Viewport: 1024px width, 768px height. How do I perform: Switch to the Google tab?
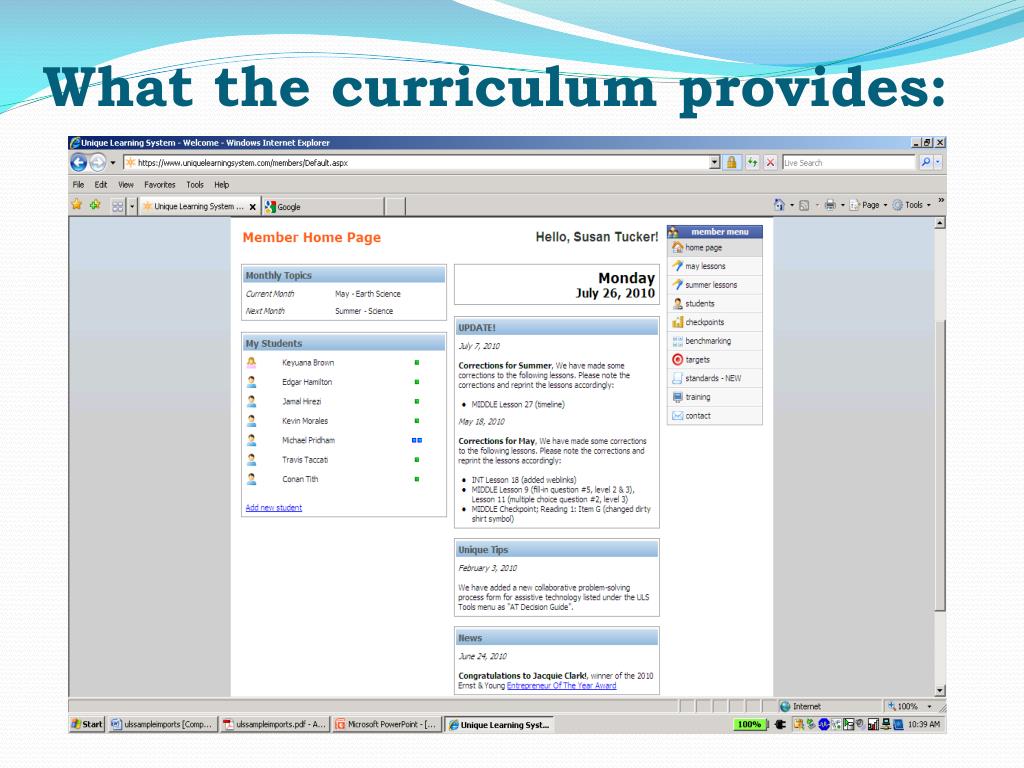pyautogui.click(x=323, y=206)
